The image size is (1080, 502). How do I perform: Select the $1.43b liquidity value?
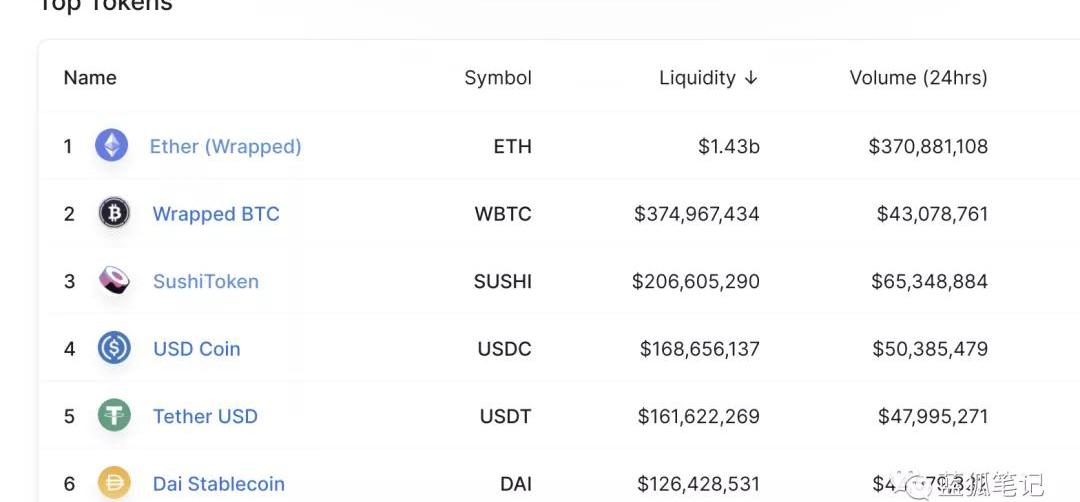coord(729,146)
